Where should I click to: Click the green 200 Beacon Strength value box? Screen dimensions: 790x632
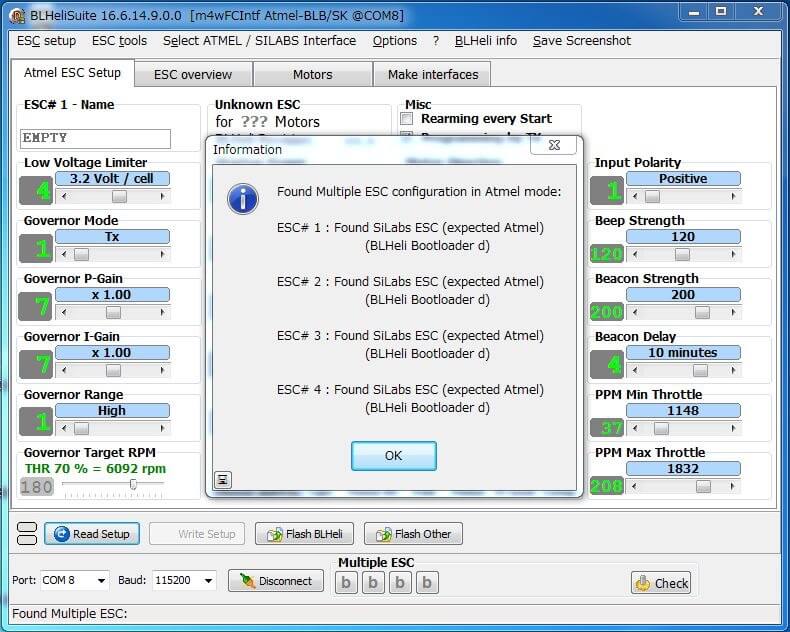tap(607, 312)
